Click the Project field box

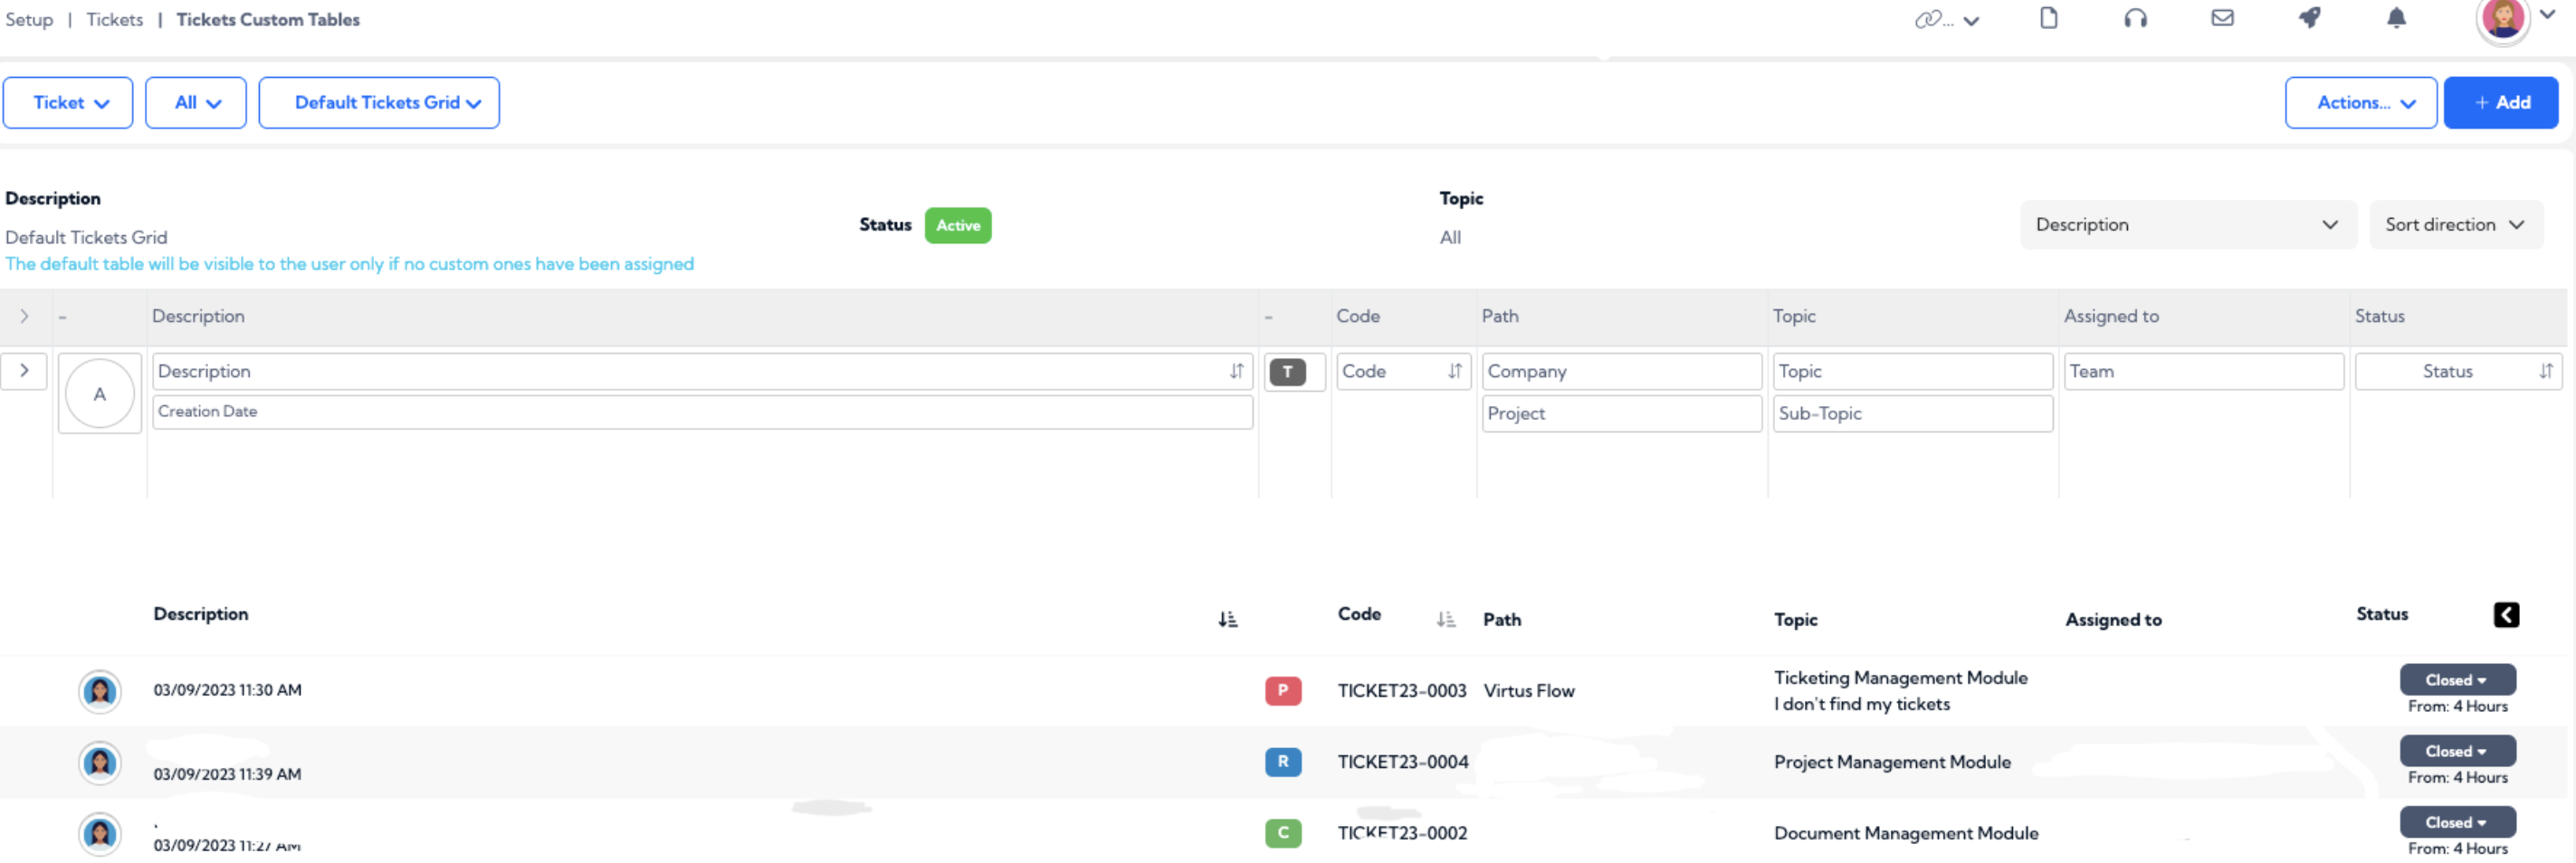coord(1621,414)
